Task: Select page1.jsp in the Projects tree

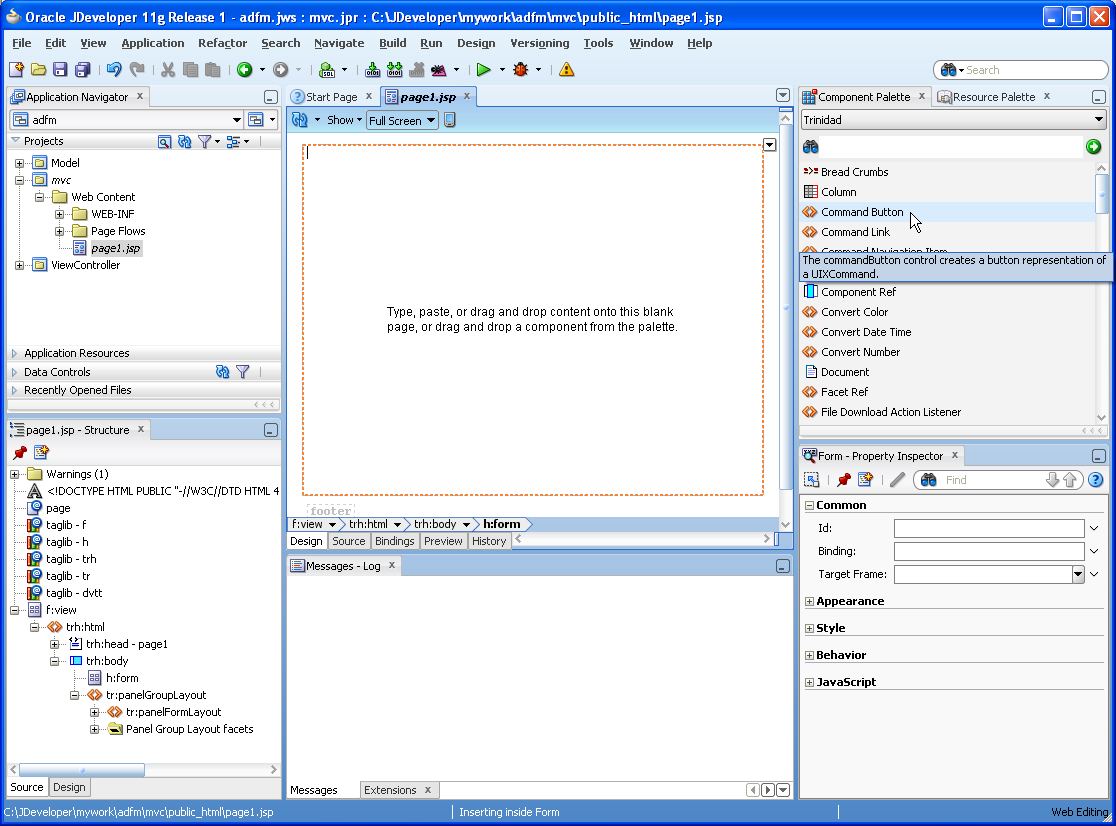Action: pyautogui.click(x=116, y=248)
